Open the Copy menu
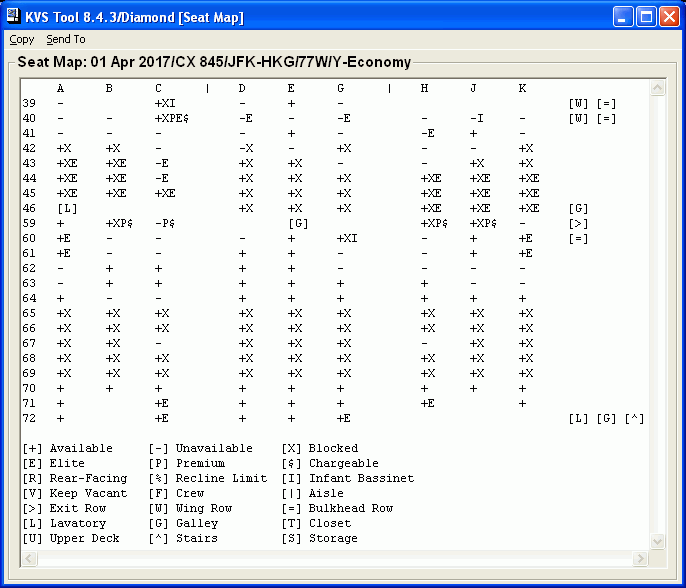 click(21, 39)
